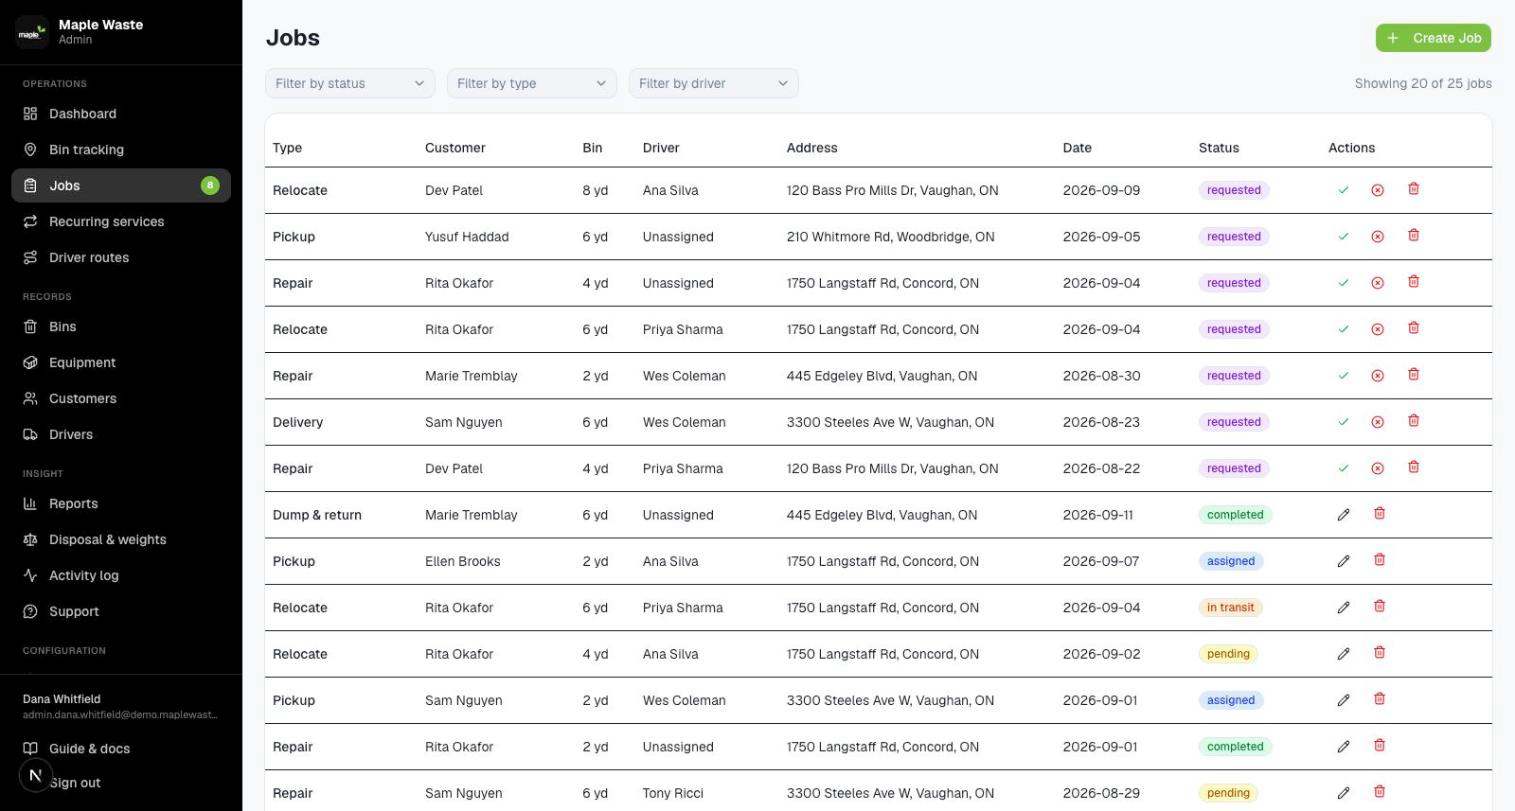Open Guide & docs link
The width and height of the screenshot is (1515, 811).
tap(121, 749)
